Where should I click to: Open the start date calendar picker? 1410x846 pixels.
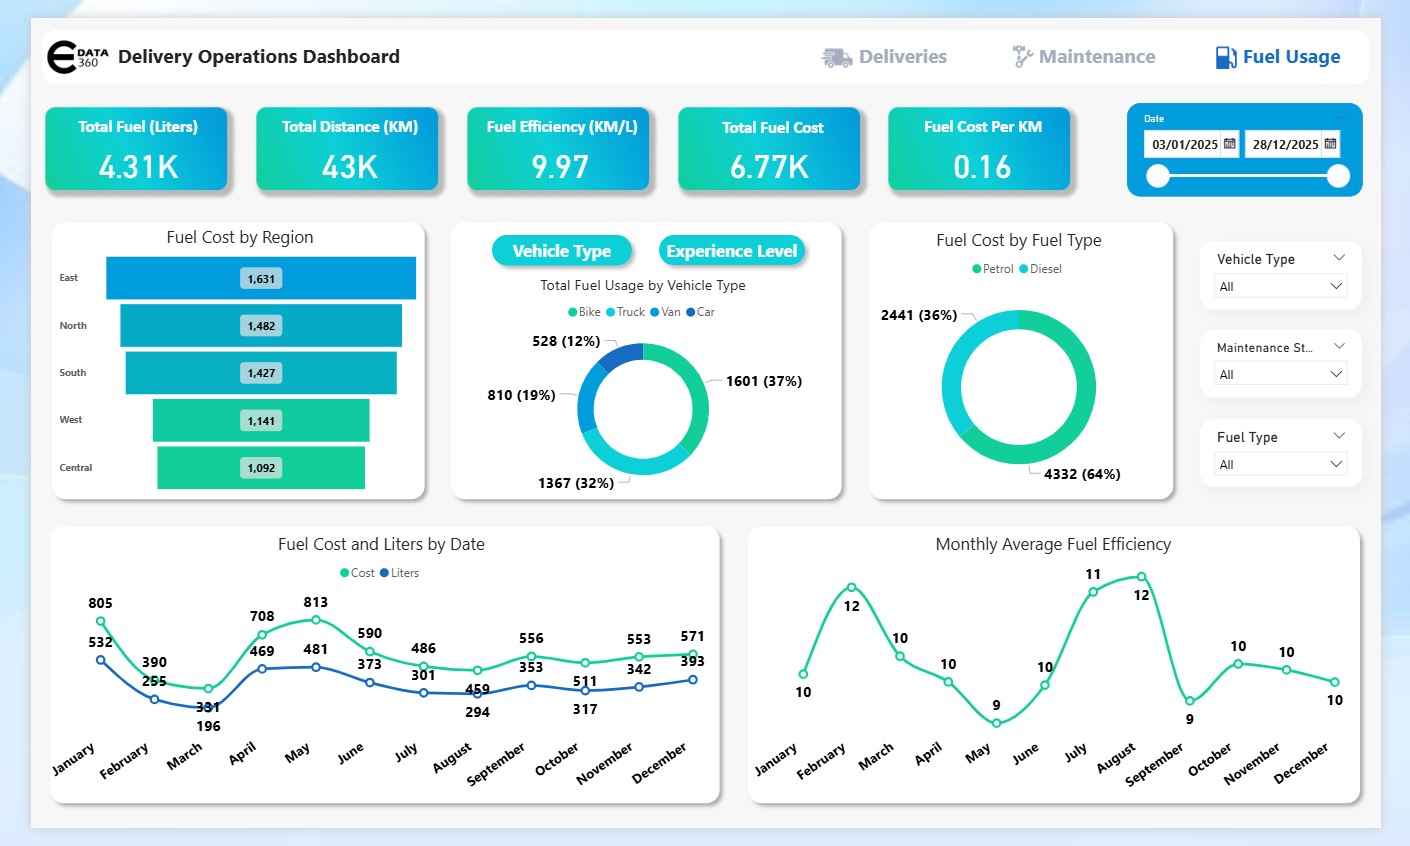click(x=1230, y=144)
